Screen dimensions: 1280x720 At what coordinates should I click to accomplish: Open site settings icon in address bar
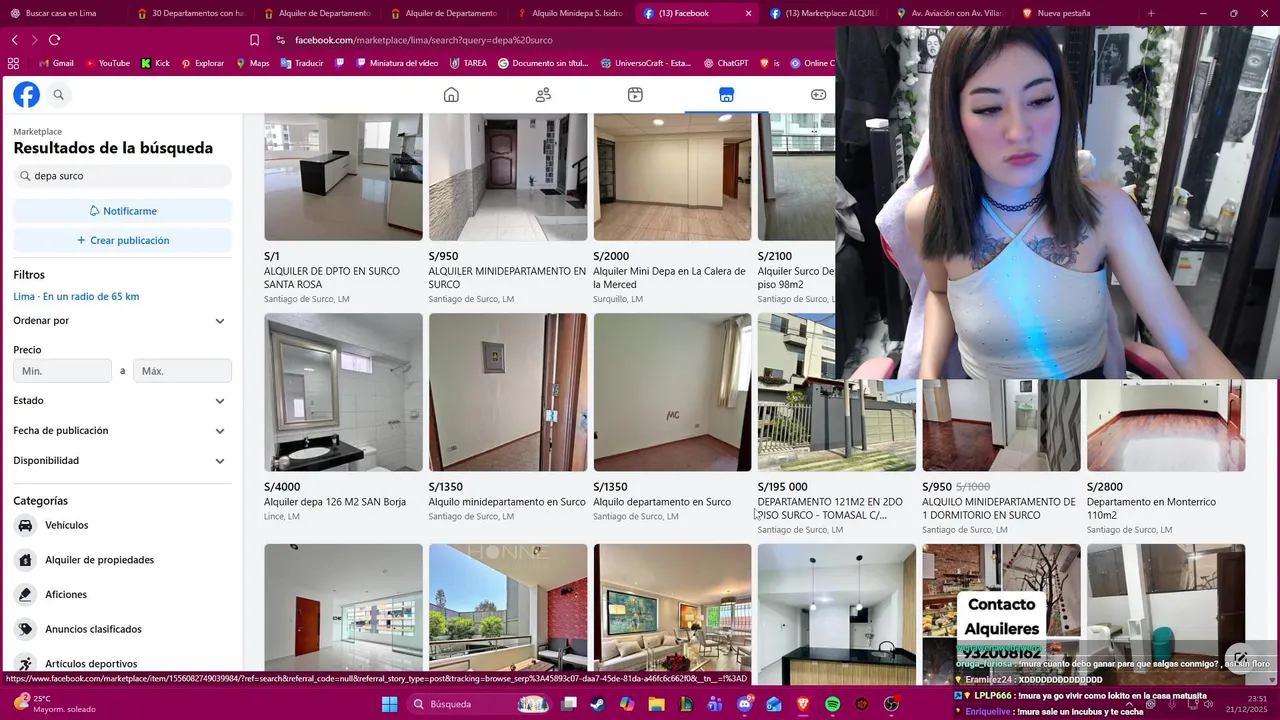(281, 40)
